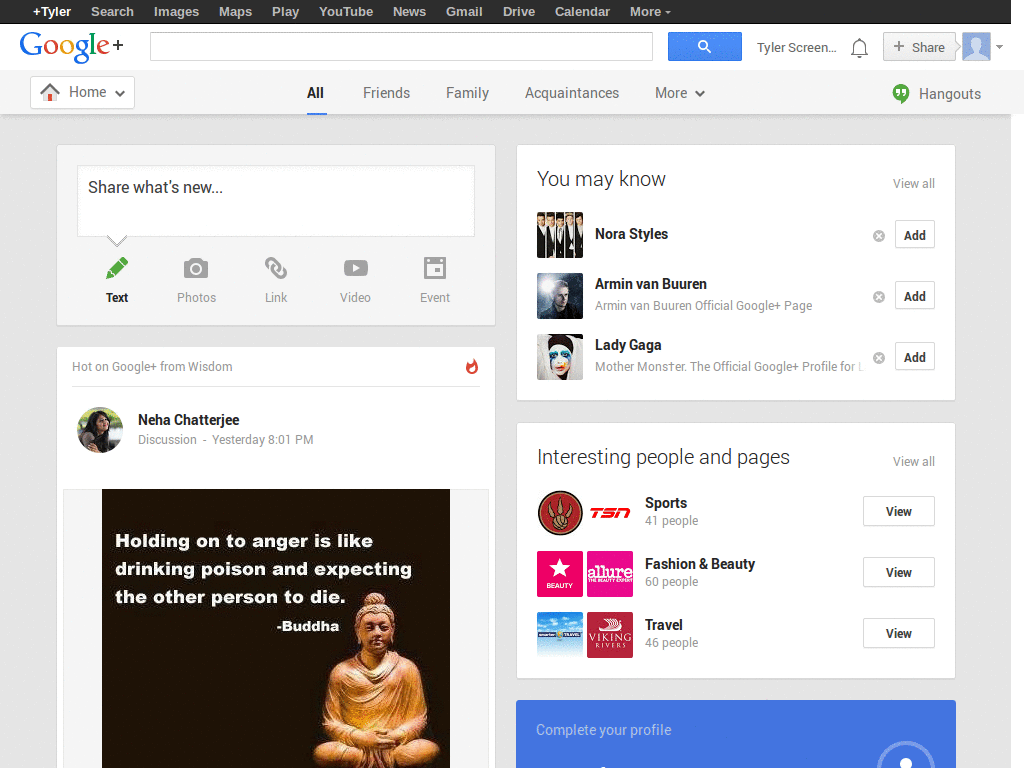Open Nora Styles profile picture
The image size is (1024, 768).
tap(560, 234)
